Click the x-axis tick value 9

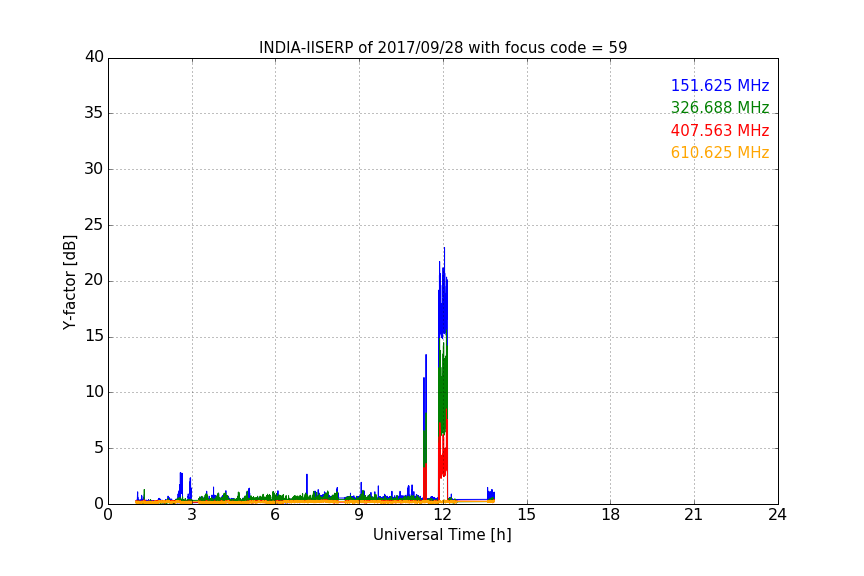click(359, 515)
